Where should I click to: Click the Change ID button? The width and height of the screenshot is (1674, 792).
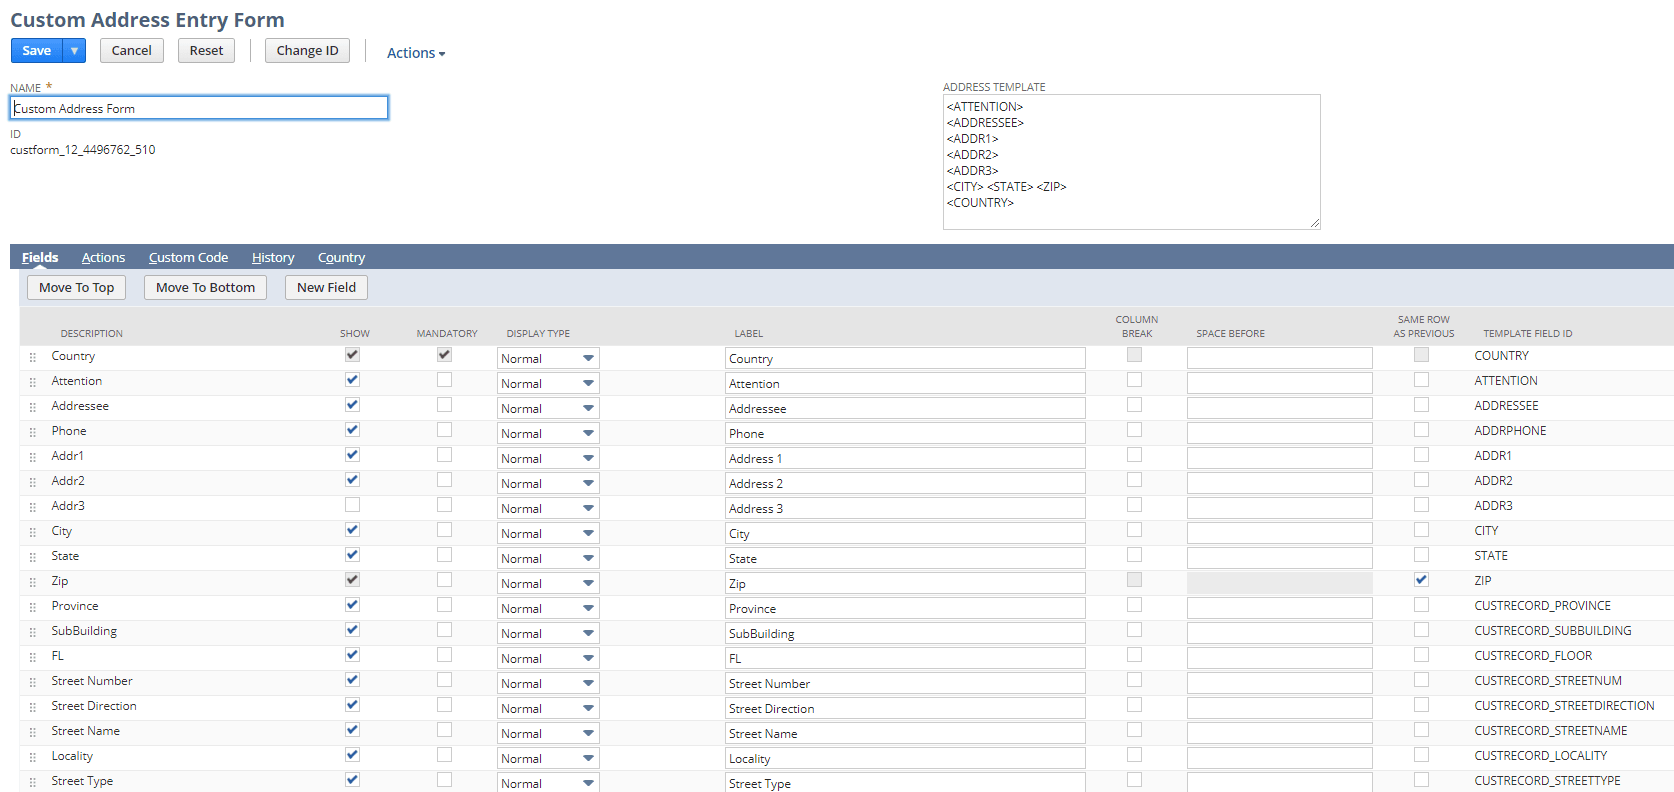click(x=307, y=50)
